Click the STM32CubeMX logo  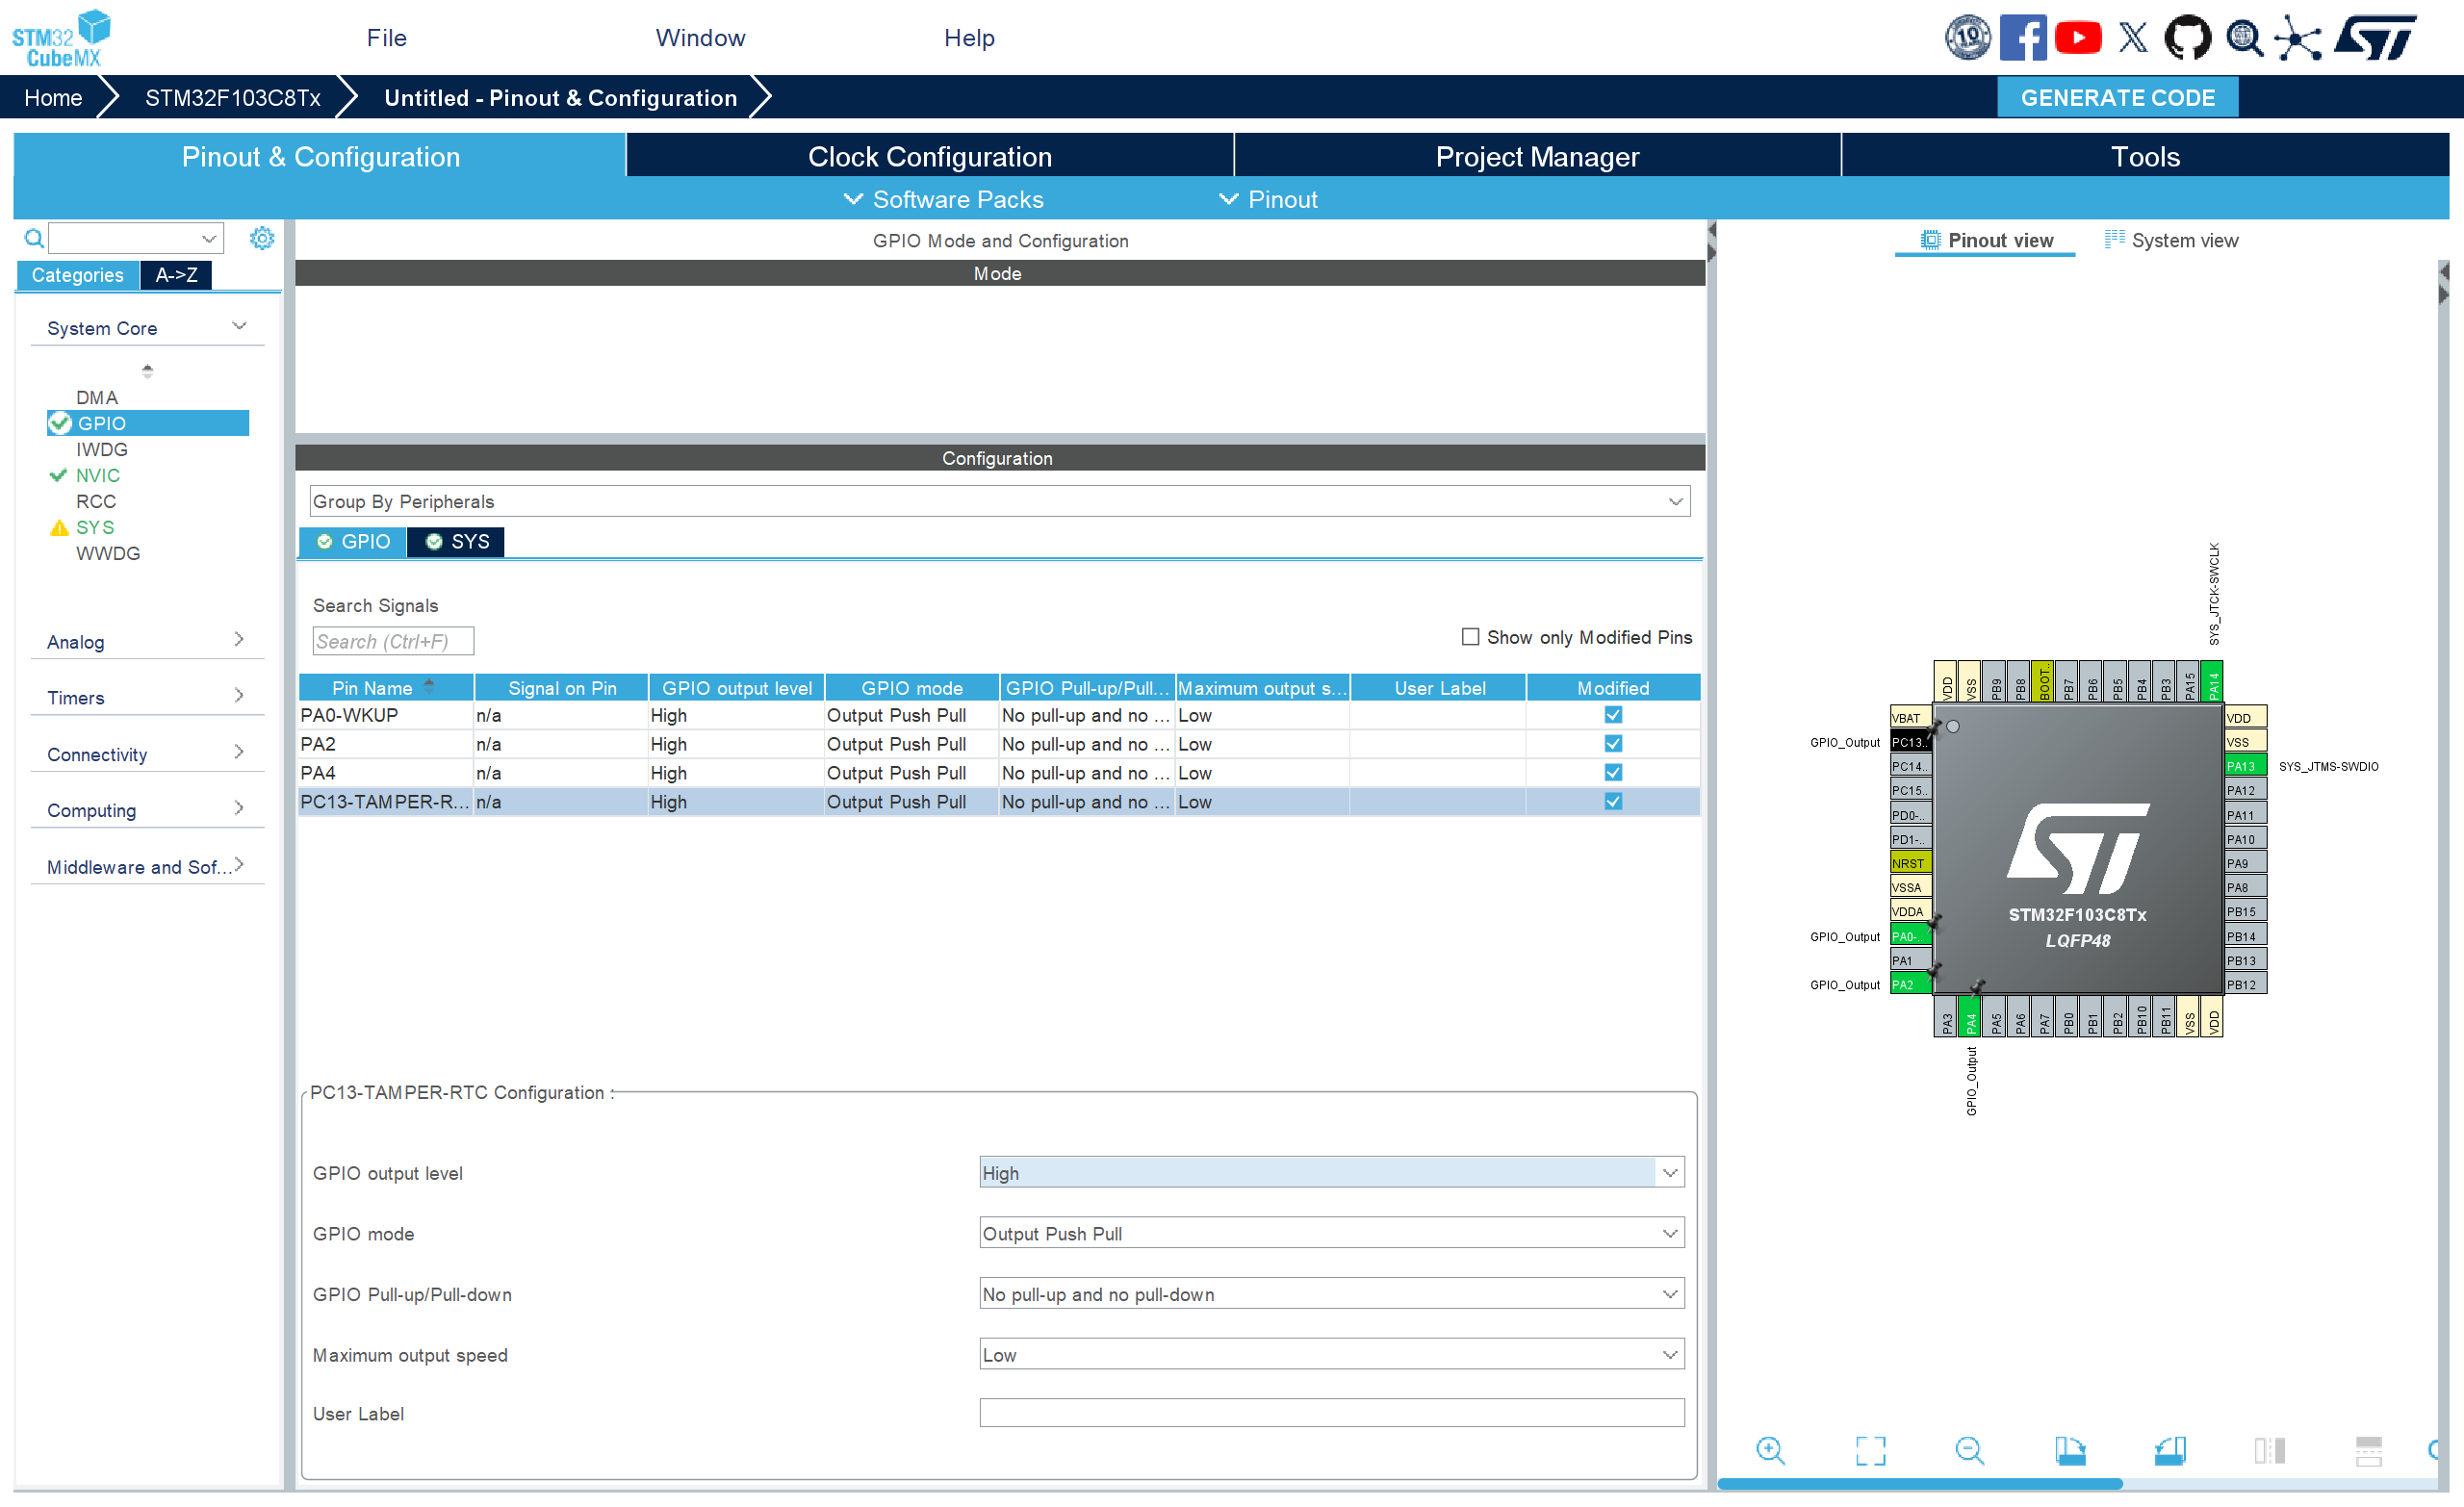point(60,38)
